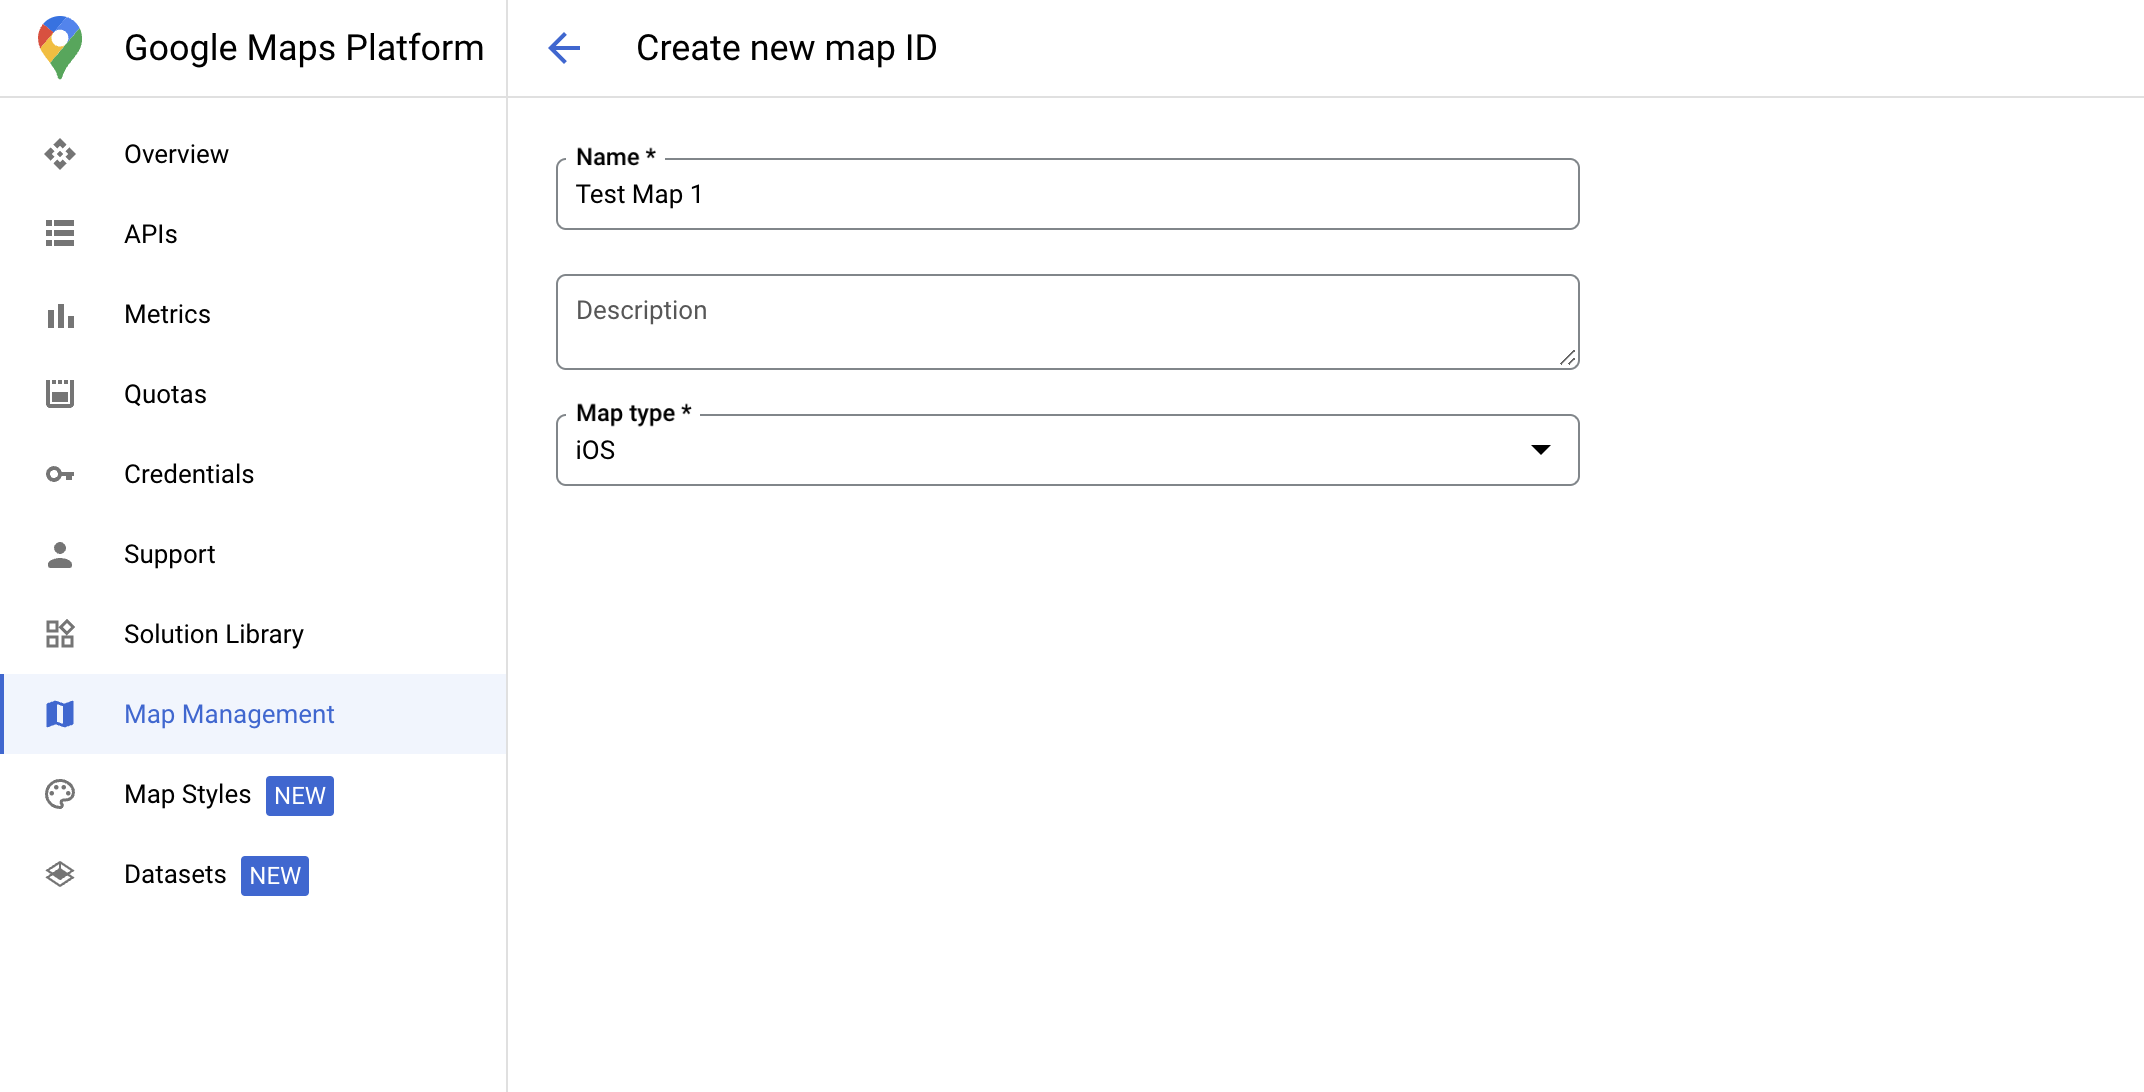Click the Map Styles palette icon
Screen dimensions: 2144x1092
pos(61,794)
